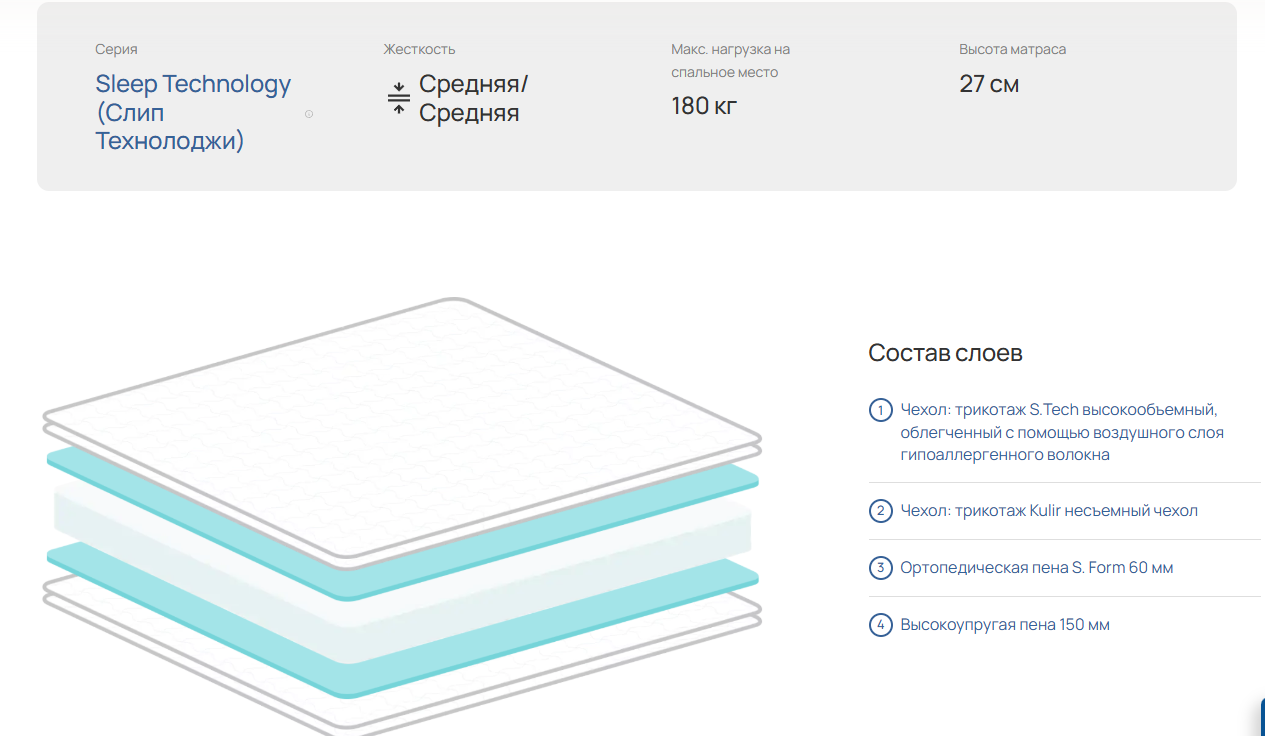1265x736 pixels.
Task: Select the number 2 circle in layer list
Action: coord(881,511)
